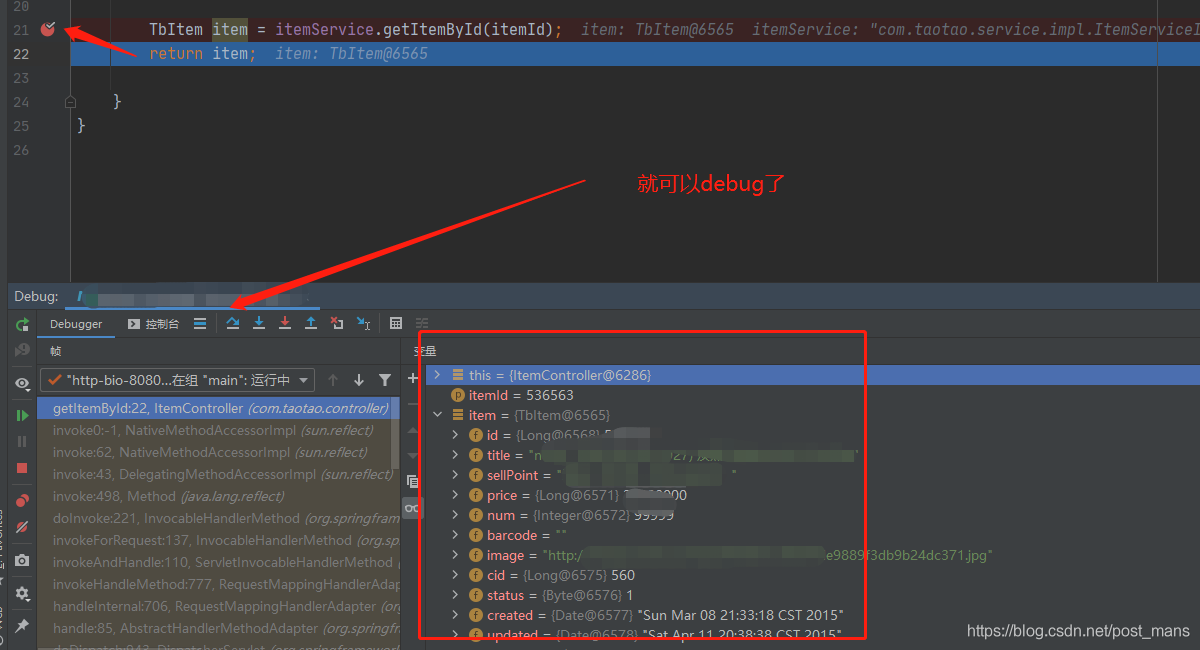The width and height of the screenshot is (1200, 650).
Task: Select the Debugger tab
Action: pyautogui.click(x=76, y=323)
